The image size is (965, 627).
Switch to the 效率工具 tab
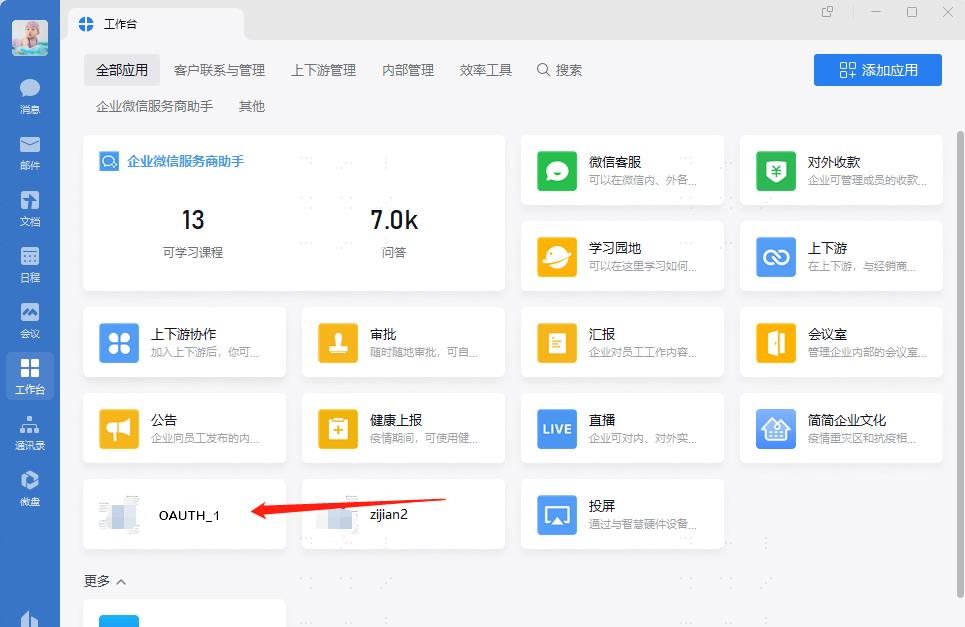click(x=486, y=70)
